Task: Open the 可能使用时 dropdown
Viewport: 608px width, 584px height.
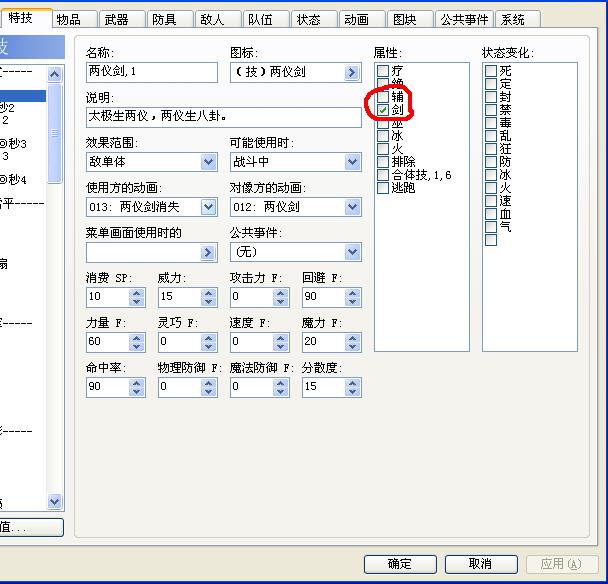Action: [352, 162]
